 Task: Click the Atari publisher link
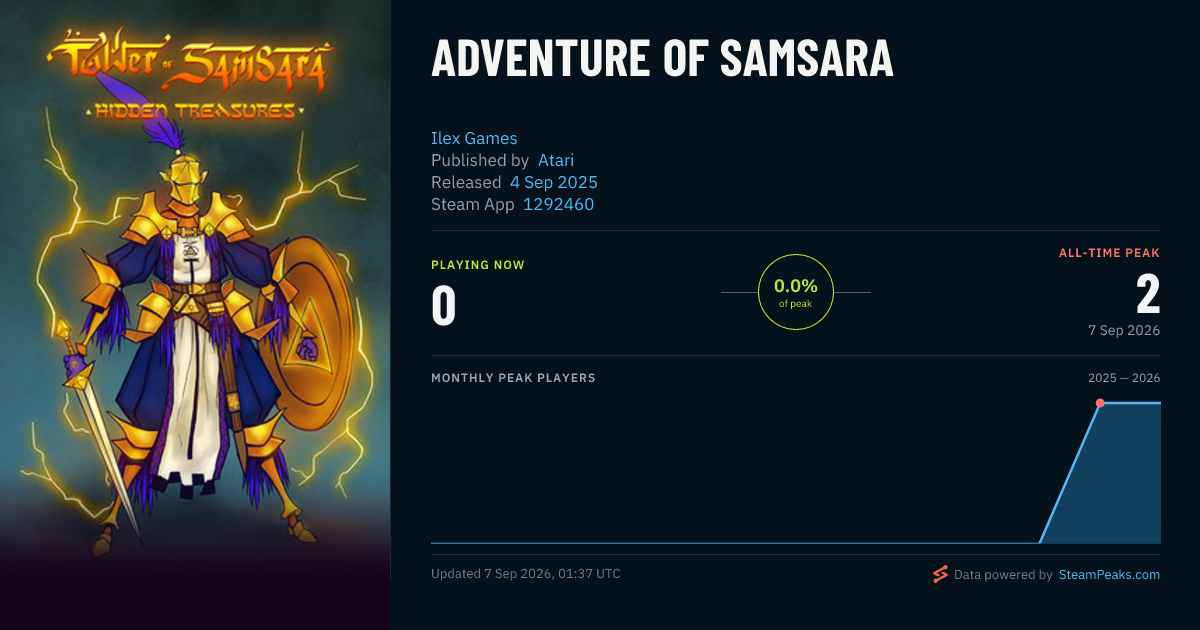click(x=556, y=160)
